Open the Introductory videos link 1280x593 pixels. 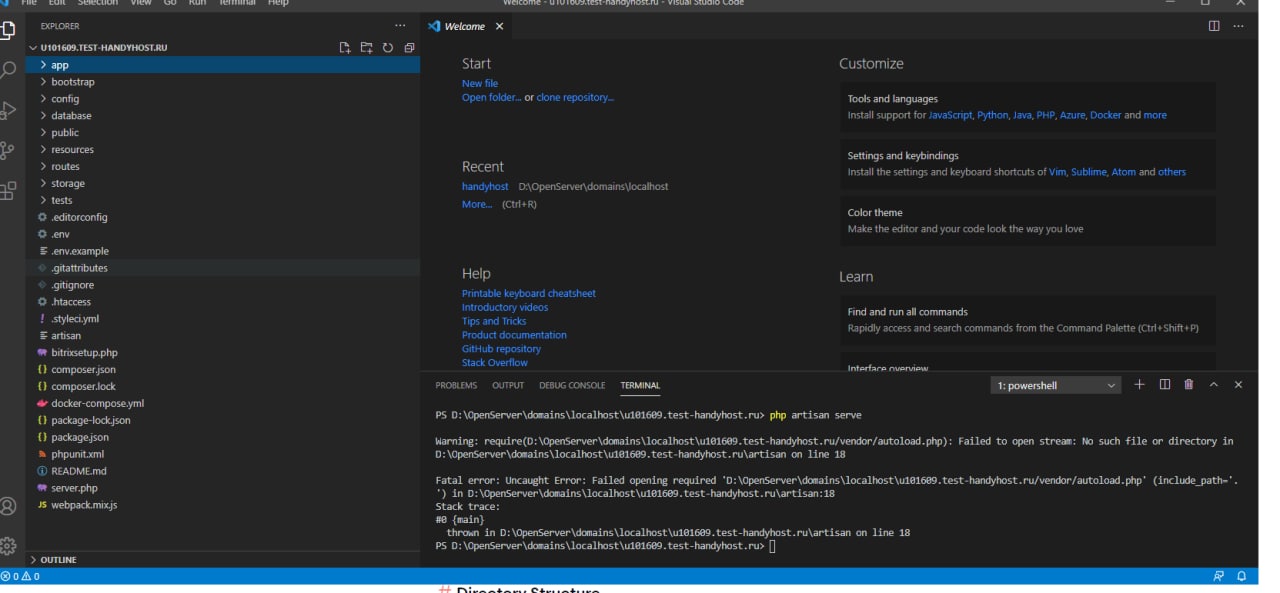tap(505, 308)
